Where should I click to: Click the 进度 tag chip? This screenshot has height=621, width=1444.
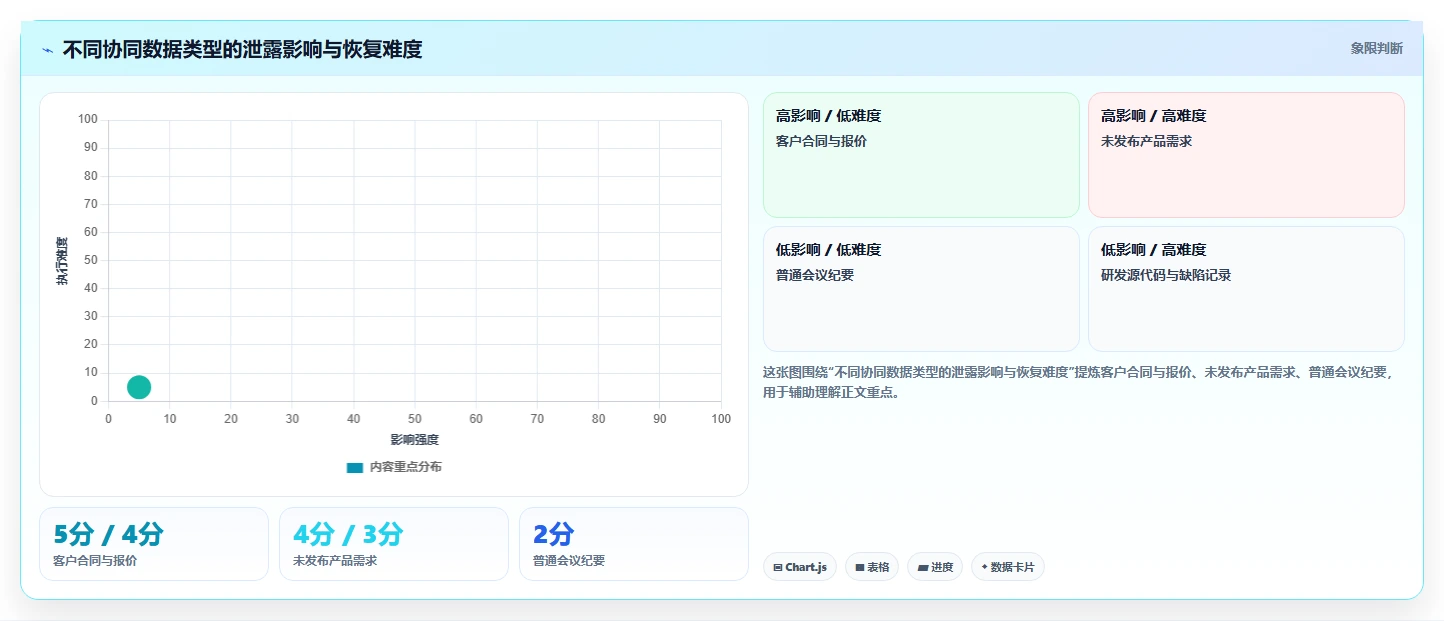tap(935, 567)
